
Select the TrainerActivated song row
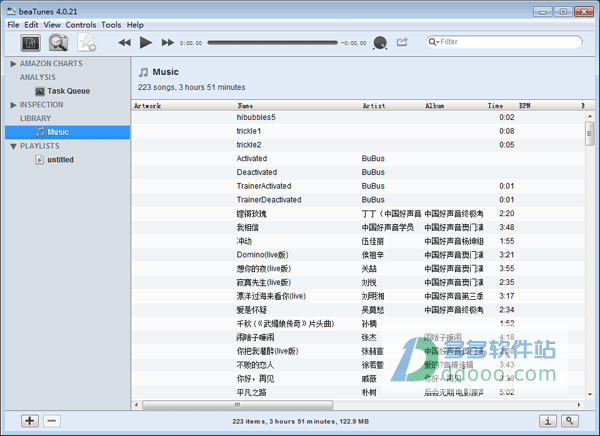pyautogui.click(x=359, y=186)
